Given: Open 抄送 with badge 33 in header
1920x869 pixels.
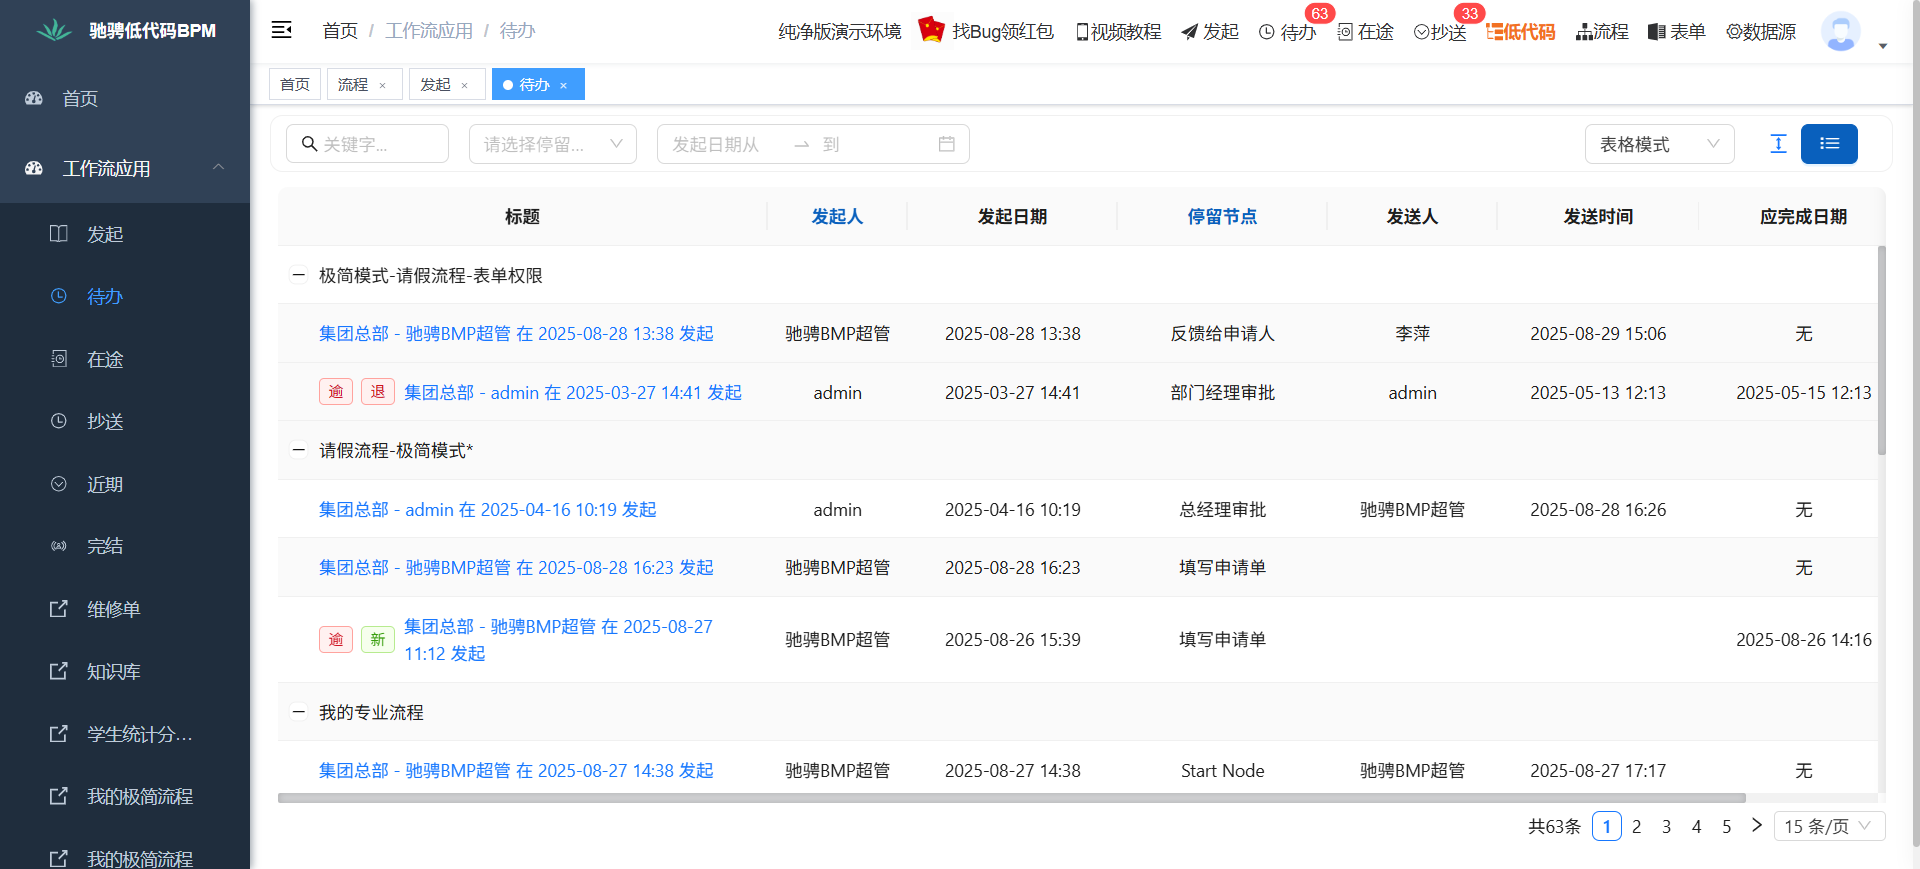Looking at the screenshot, I should point(1440,32).
